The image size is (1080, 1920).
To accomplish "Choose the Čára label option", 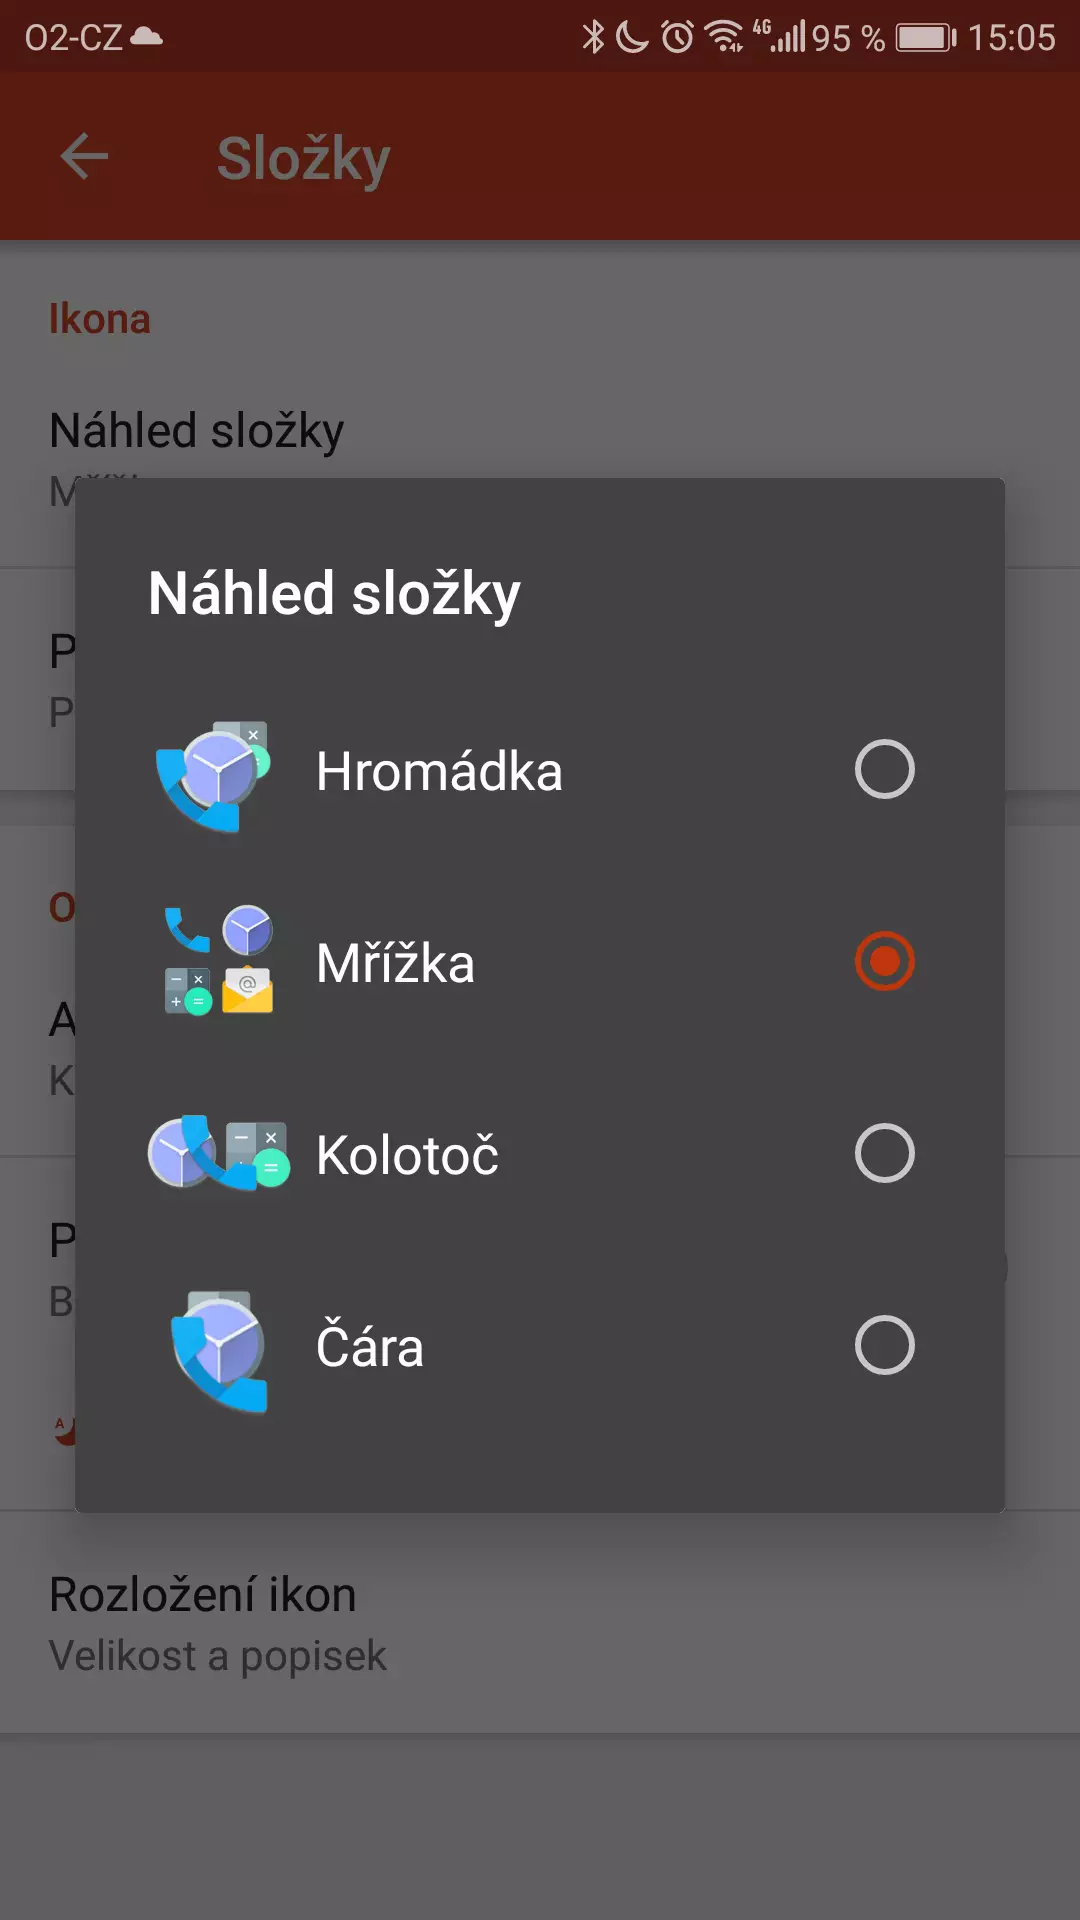I will point(370,1345).
